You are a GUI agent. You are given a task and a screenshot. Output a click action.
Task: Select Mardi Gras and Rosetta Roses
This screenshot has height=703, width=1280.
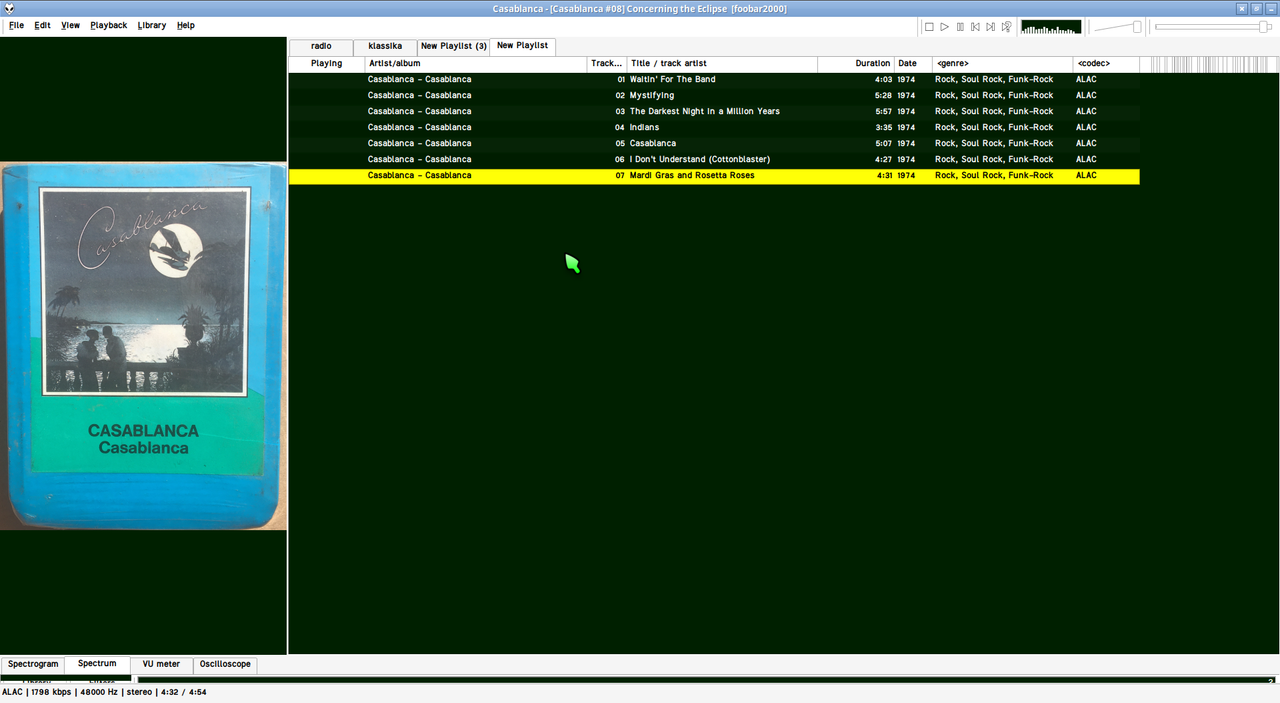[714, 176]
